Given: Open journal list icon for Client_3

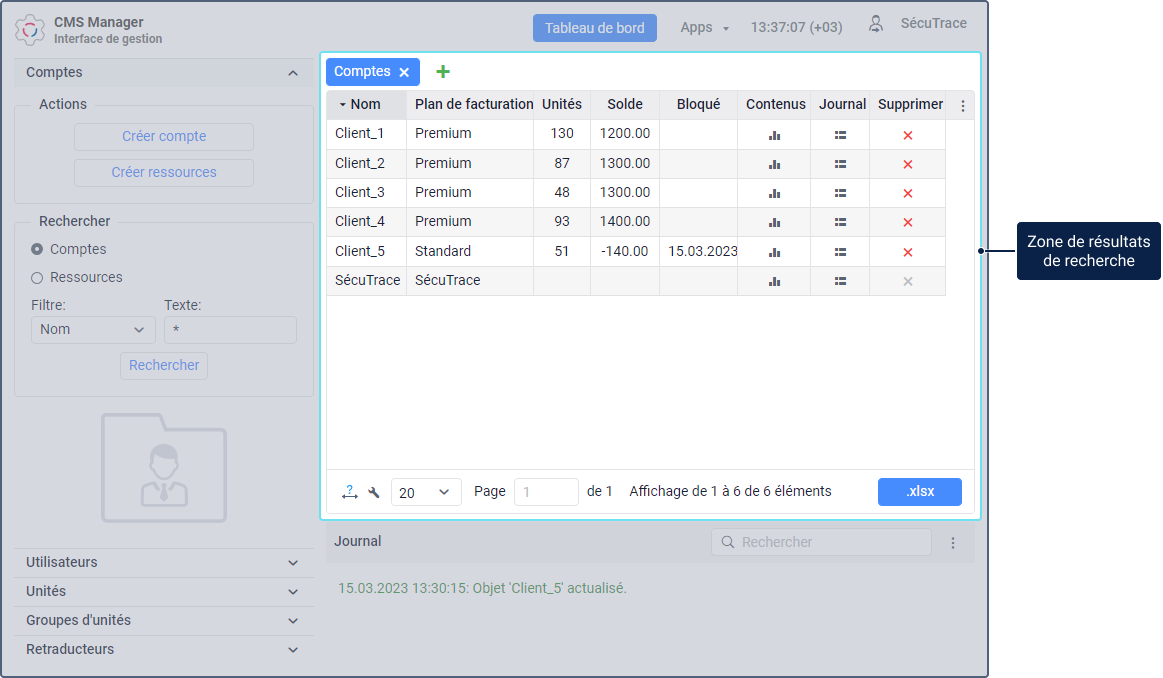Looking at the screenshot, I should point(840,193).
